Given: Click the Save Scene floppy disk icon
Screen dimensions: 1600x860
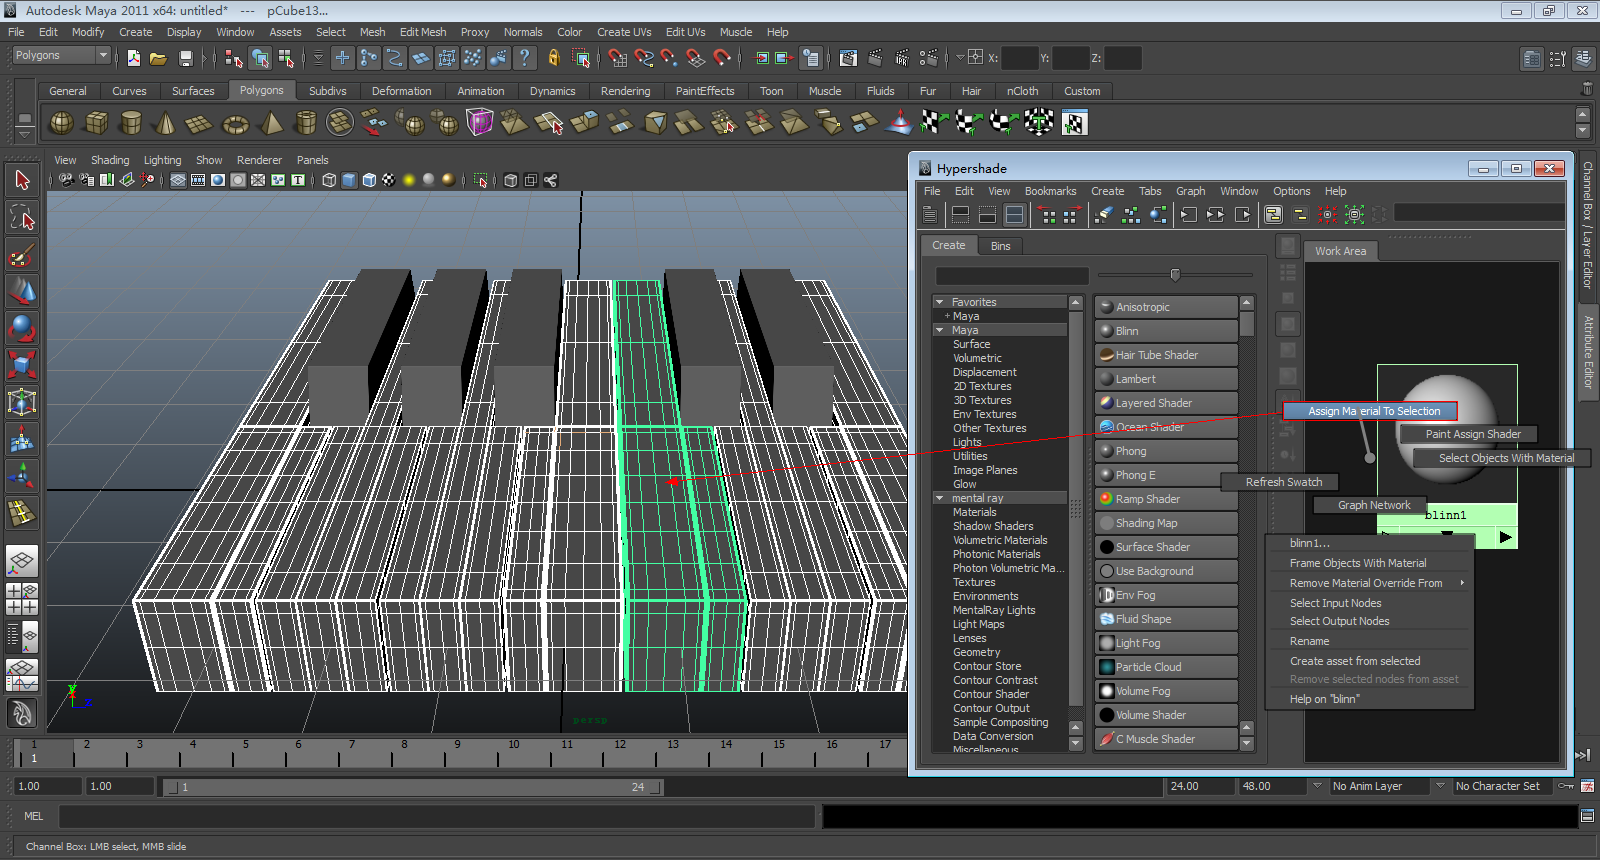Looking at the screenshot, I should pyautogui.click(x=185, y=59).
